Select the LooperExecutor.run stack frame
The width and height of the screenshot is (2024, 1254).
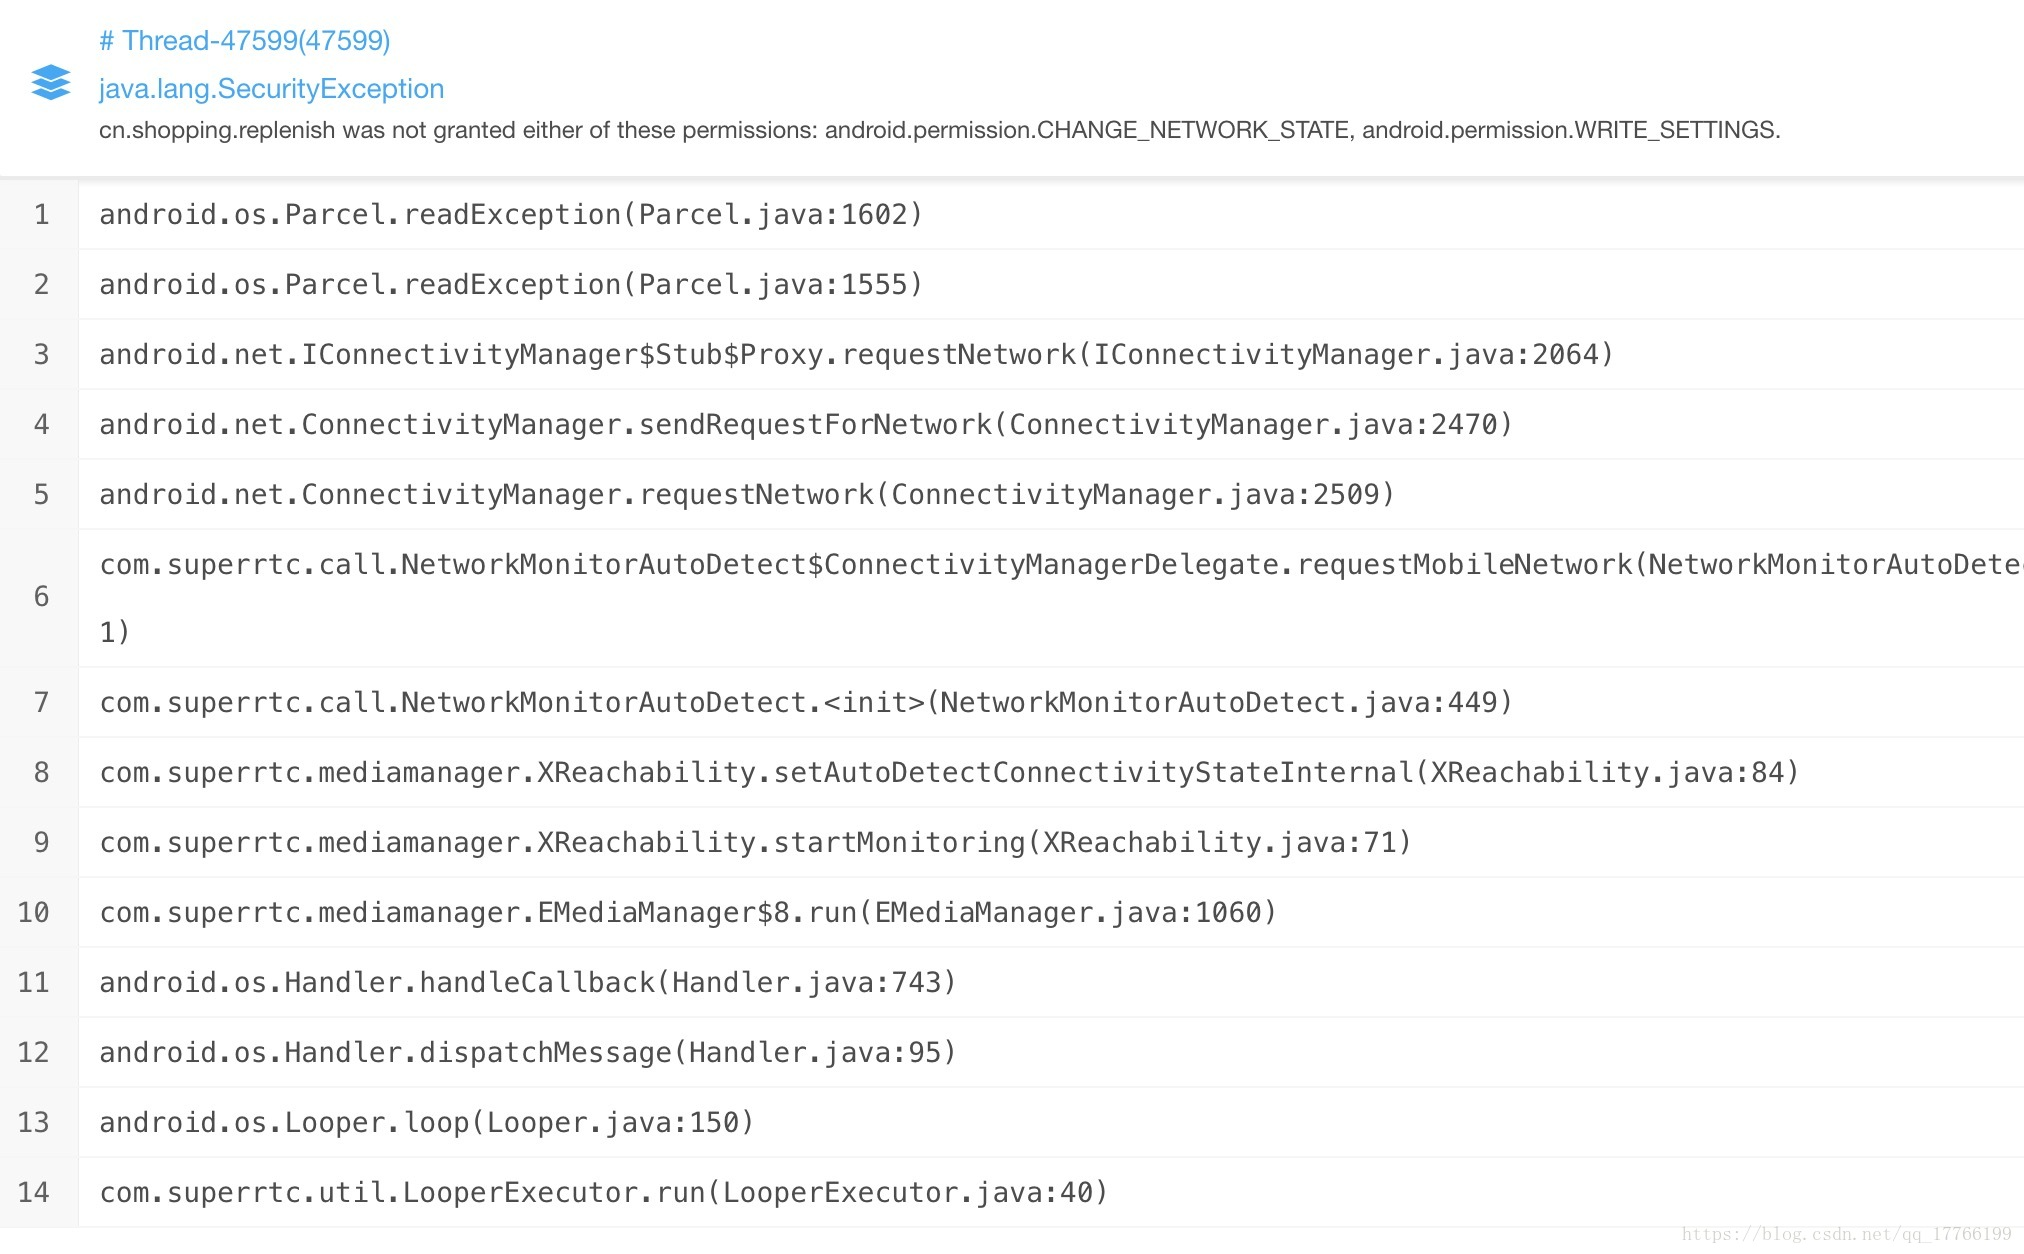603,1193
